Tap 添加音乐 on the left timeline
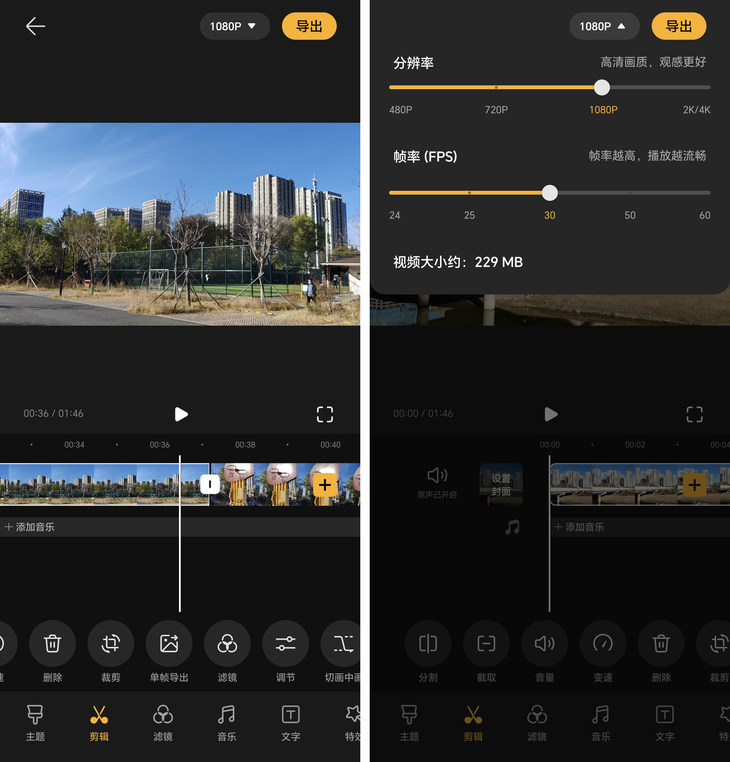Viewport: 730px width, 762px height. (30, 527)
